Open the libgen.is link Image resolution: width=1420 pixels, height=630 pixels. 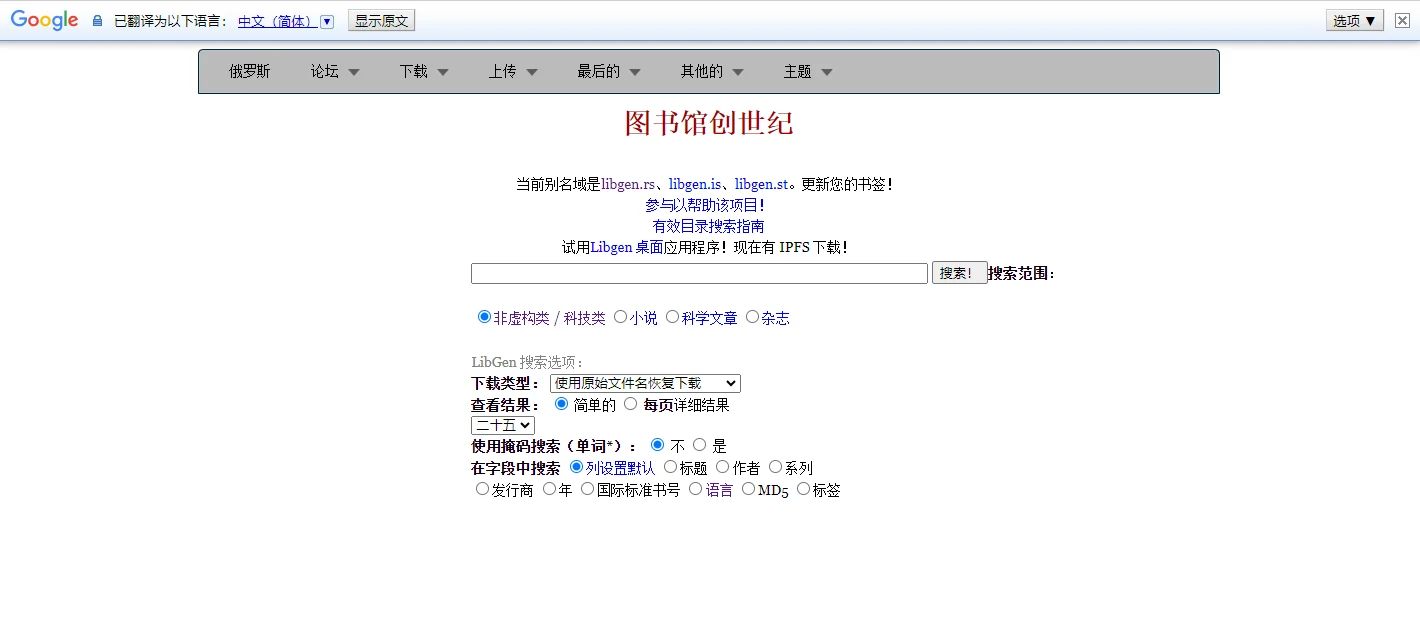[695, 184]
